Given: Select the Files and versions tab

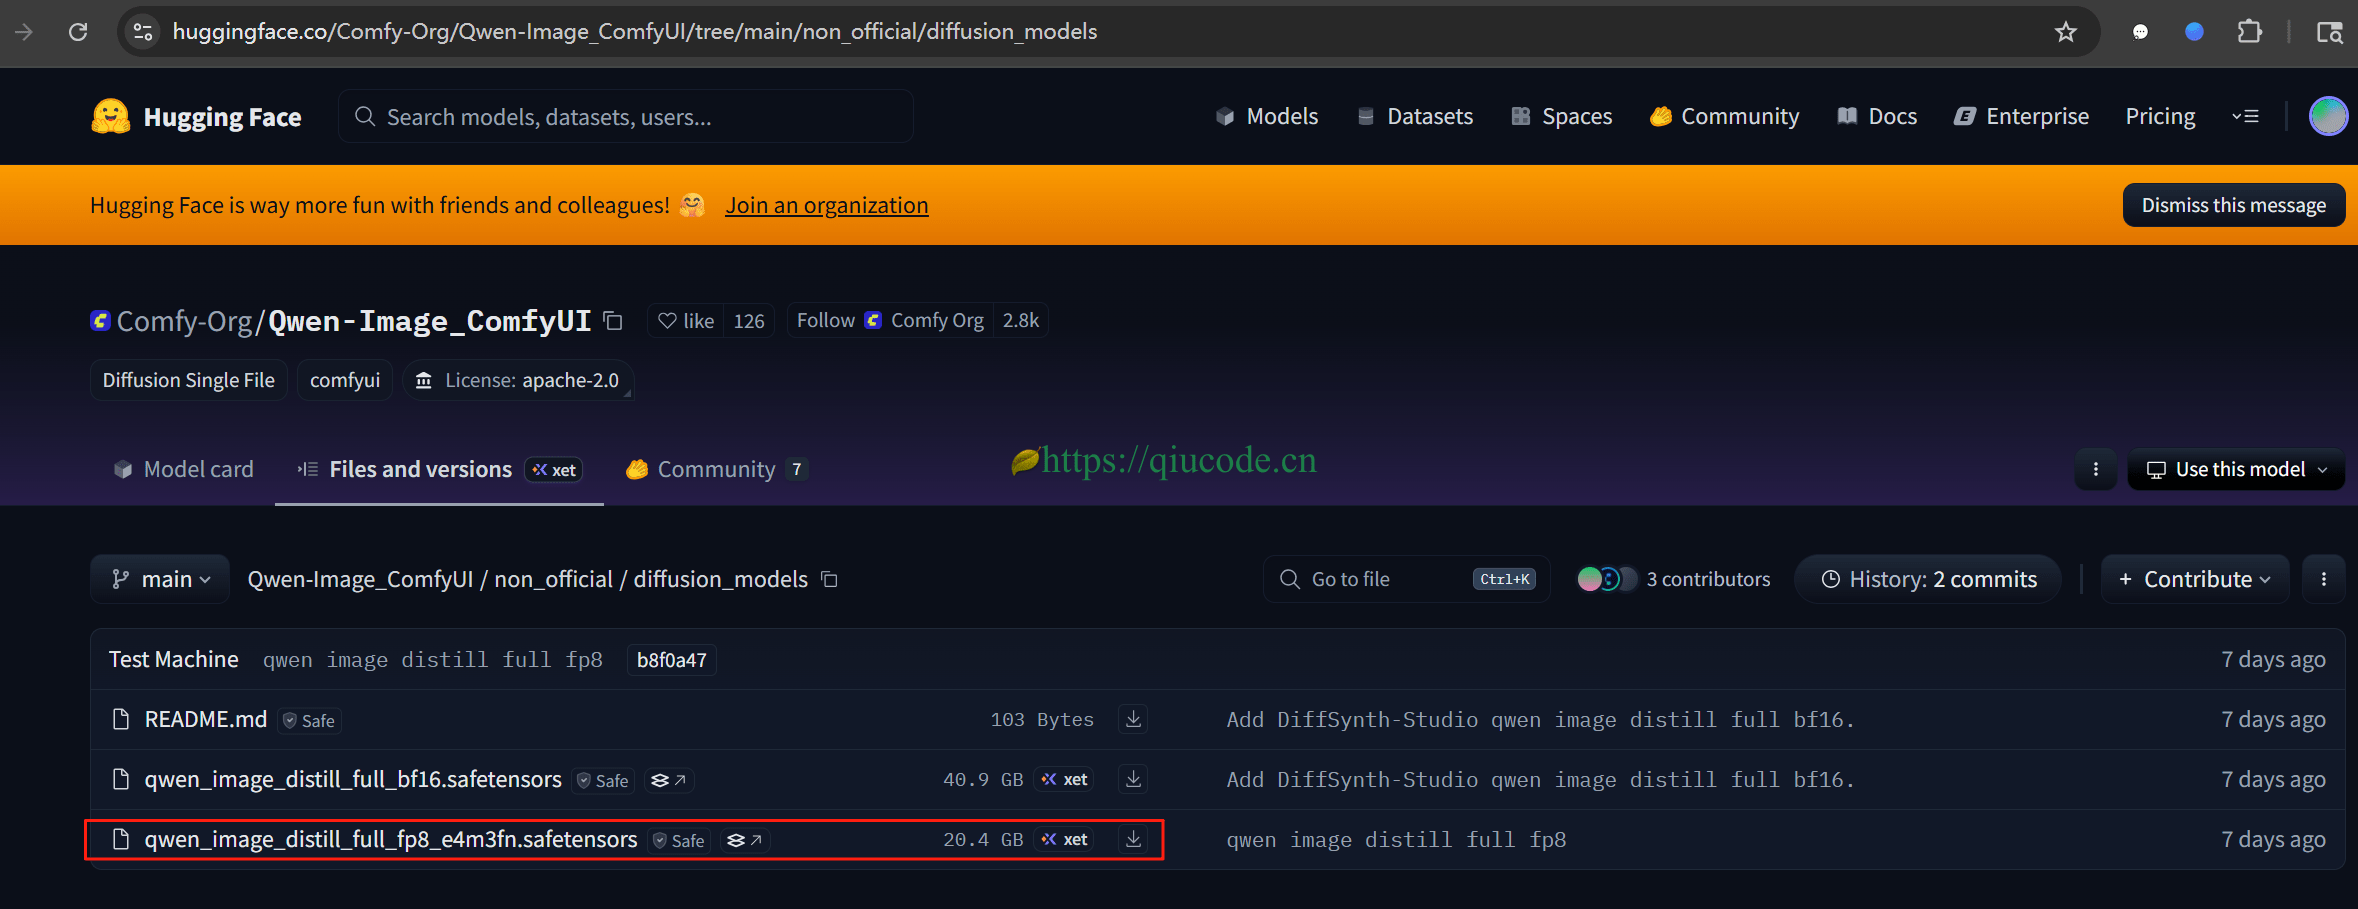Looking at the screenshot, I should (439, 469).
